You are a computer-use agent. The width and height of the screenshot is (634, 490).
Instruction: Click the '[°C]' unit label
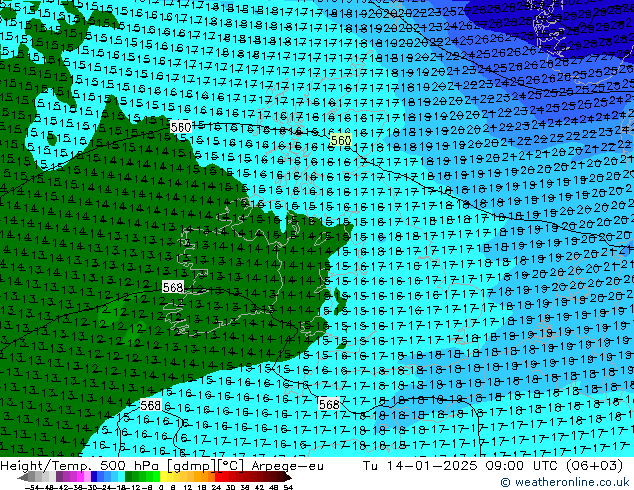[x=231, y=466]
